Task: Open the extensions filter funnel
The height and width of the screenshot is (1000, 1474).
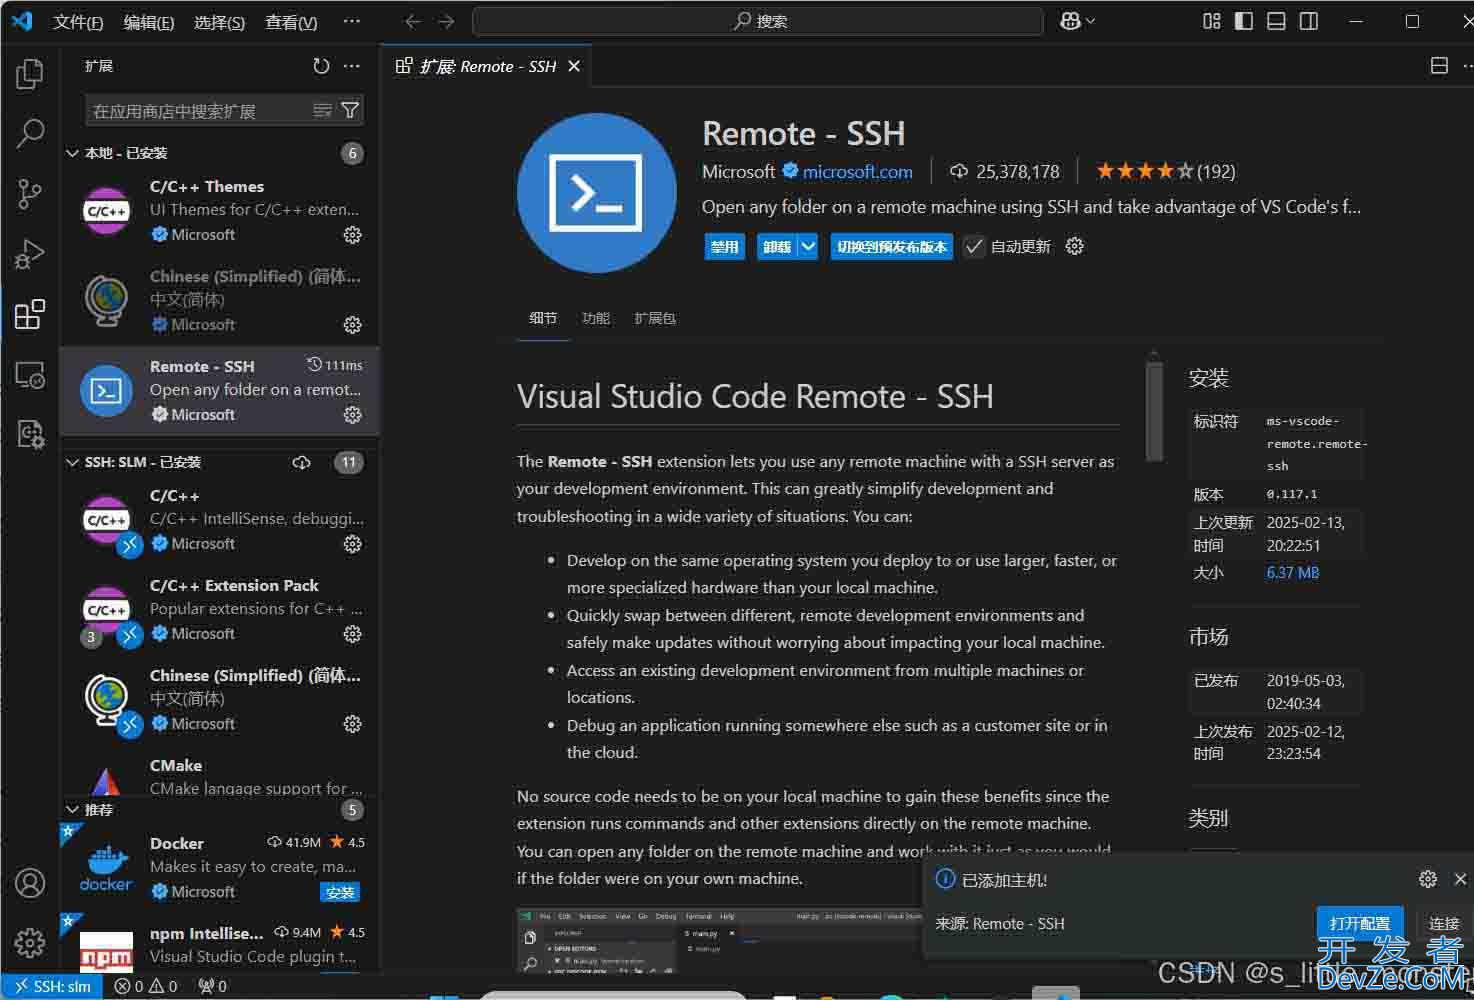Action: click(350, 110)
